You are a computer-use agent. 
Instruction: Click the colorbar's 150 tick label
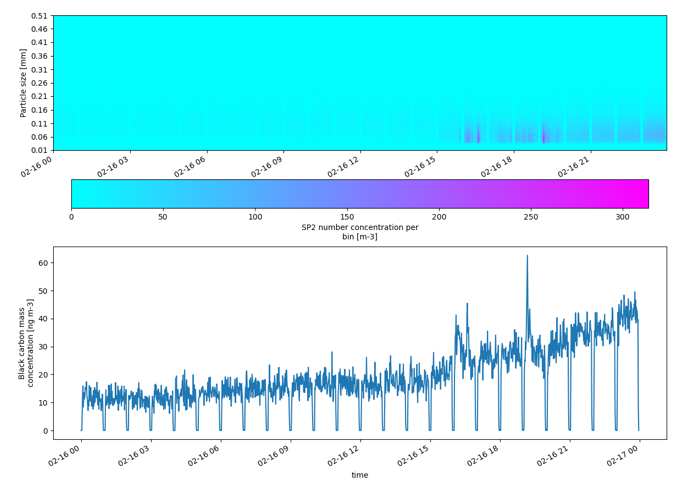[347, 217]
